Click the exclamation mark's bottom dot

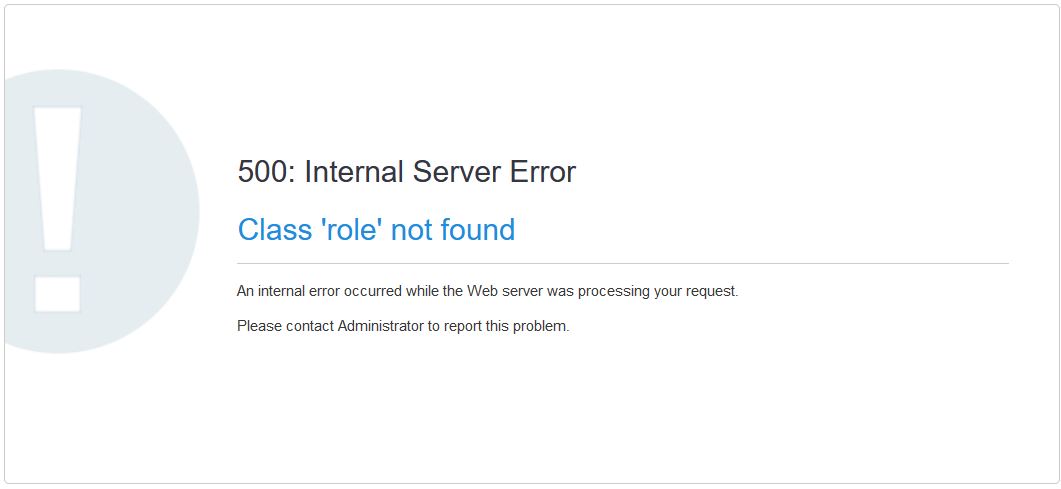coord(57,292)
